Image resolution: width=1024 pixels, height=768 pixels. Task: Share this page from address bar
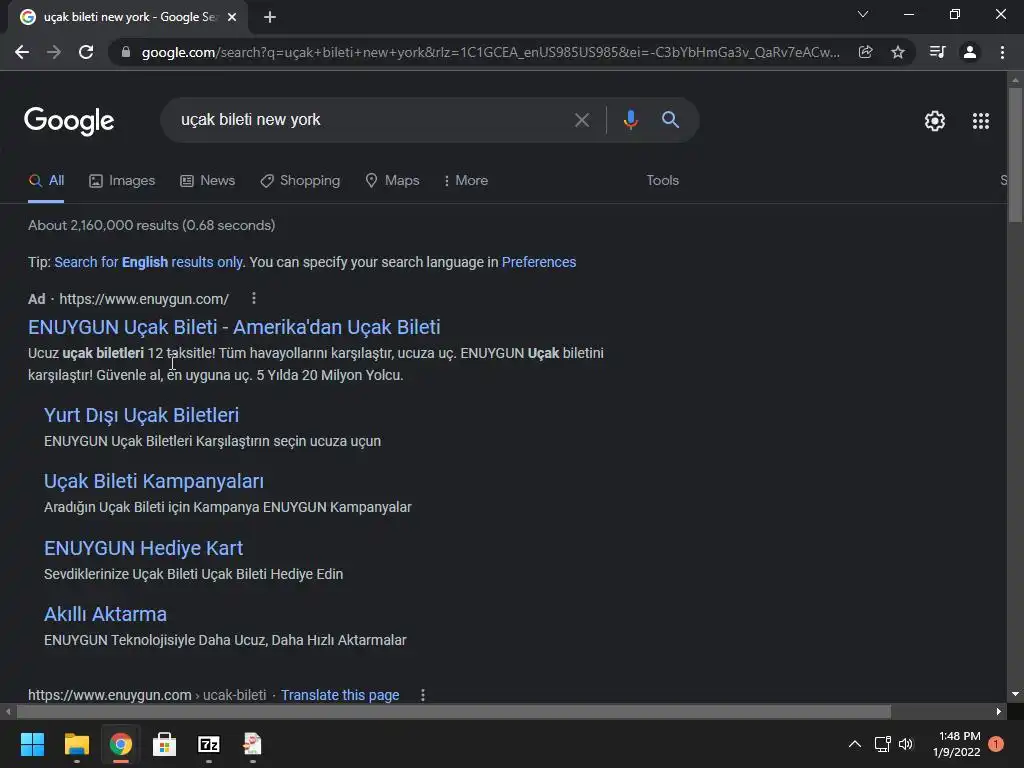tap(865, 52)
